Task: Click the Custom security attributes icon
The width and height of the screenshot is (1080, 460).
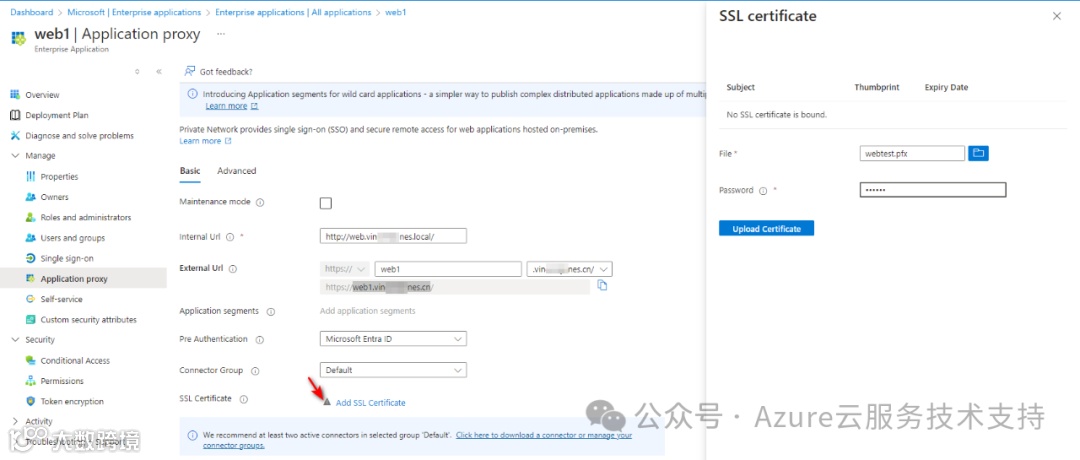Action: tap(30, 320)
